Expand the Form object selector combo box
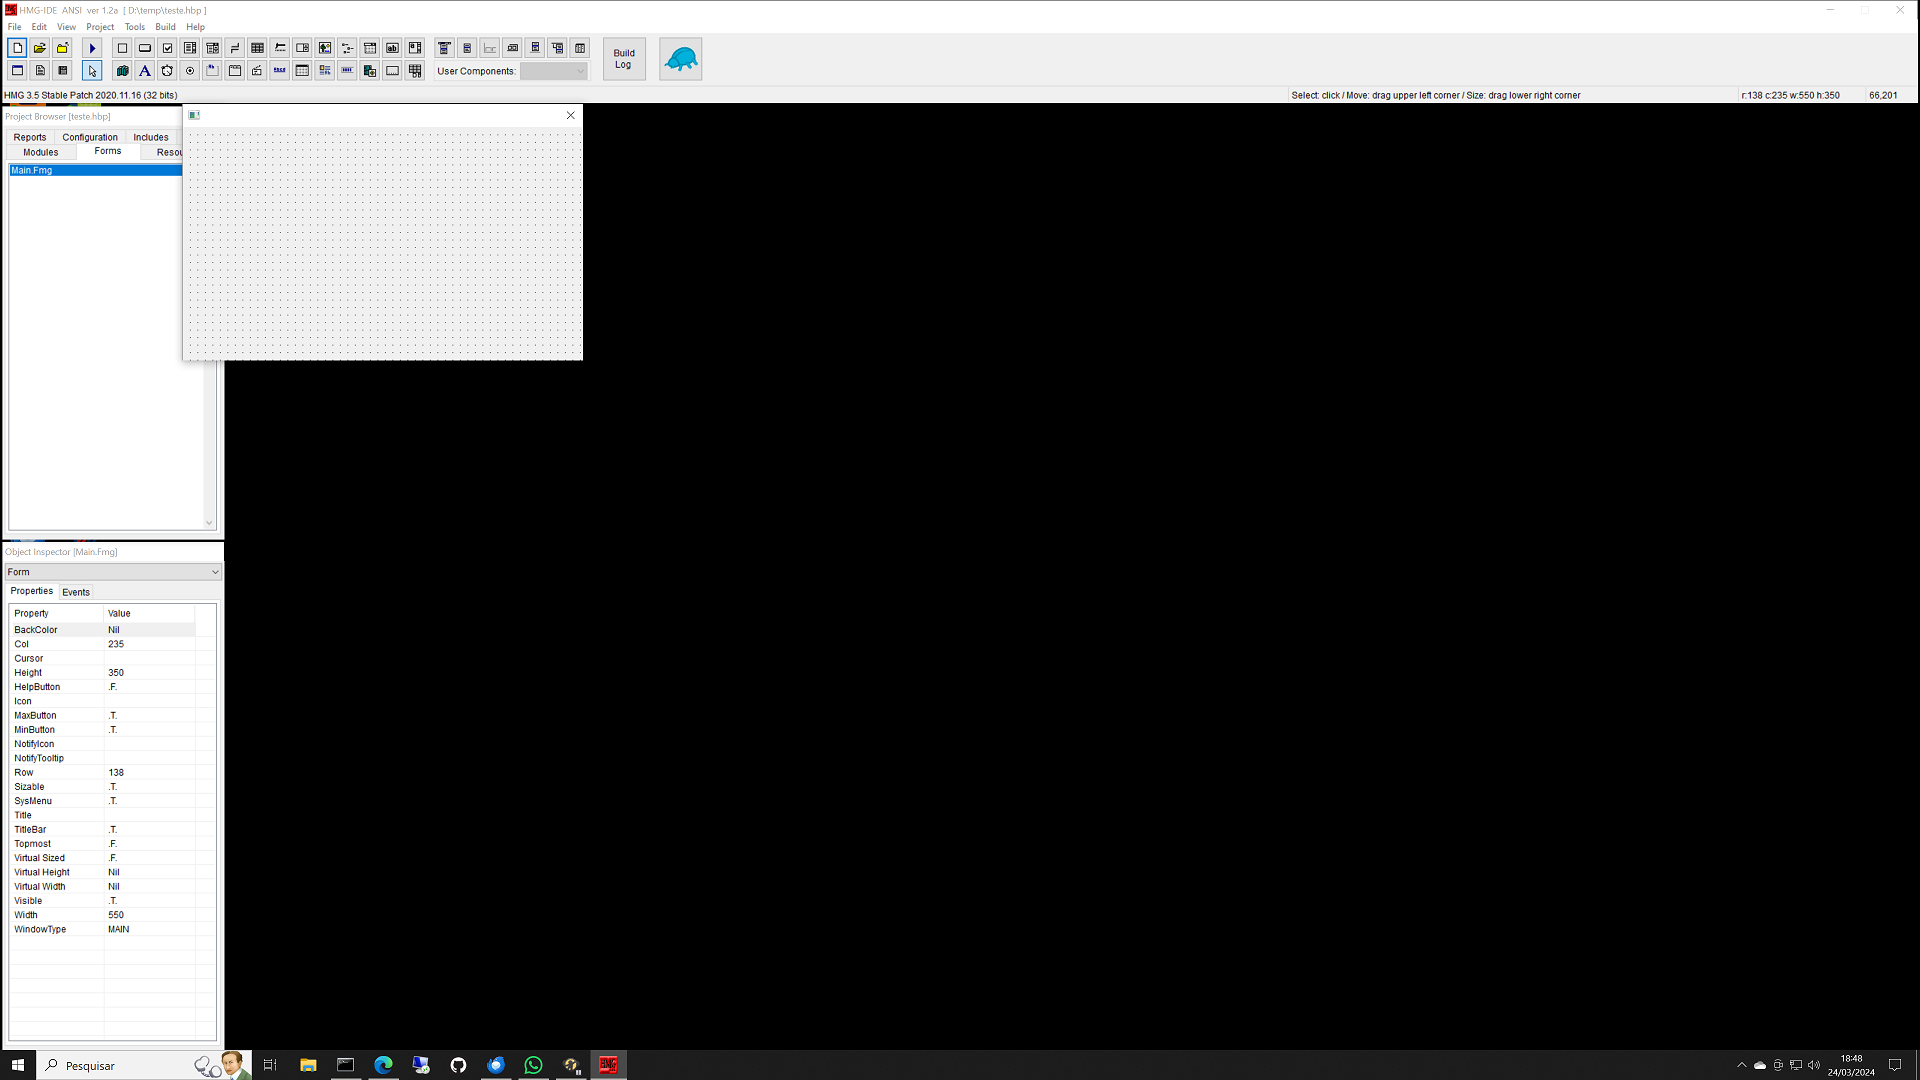 (214, 572)
